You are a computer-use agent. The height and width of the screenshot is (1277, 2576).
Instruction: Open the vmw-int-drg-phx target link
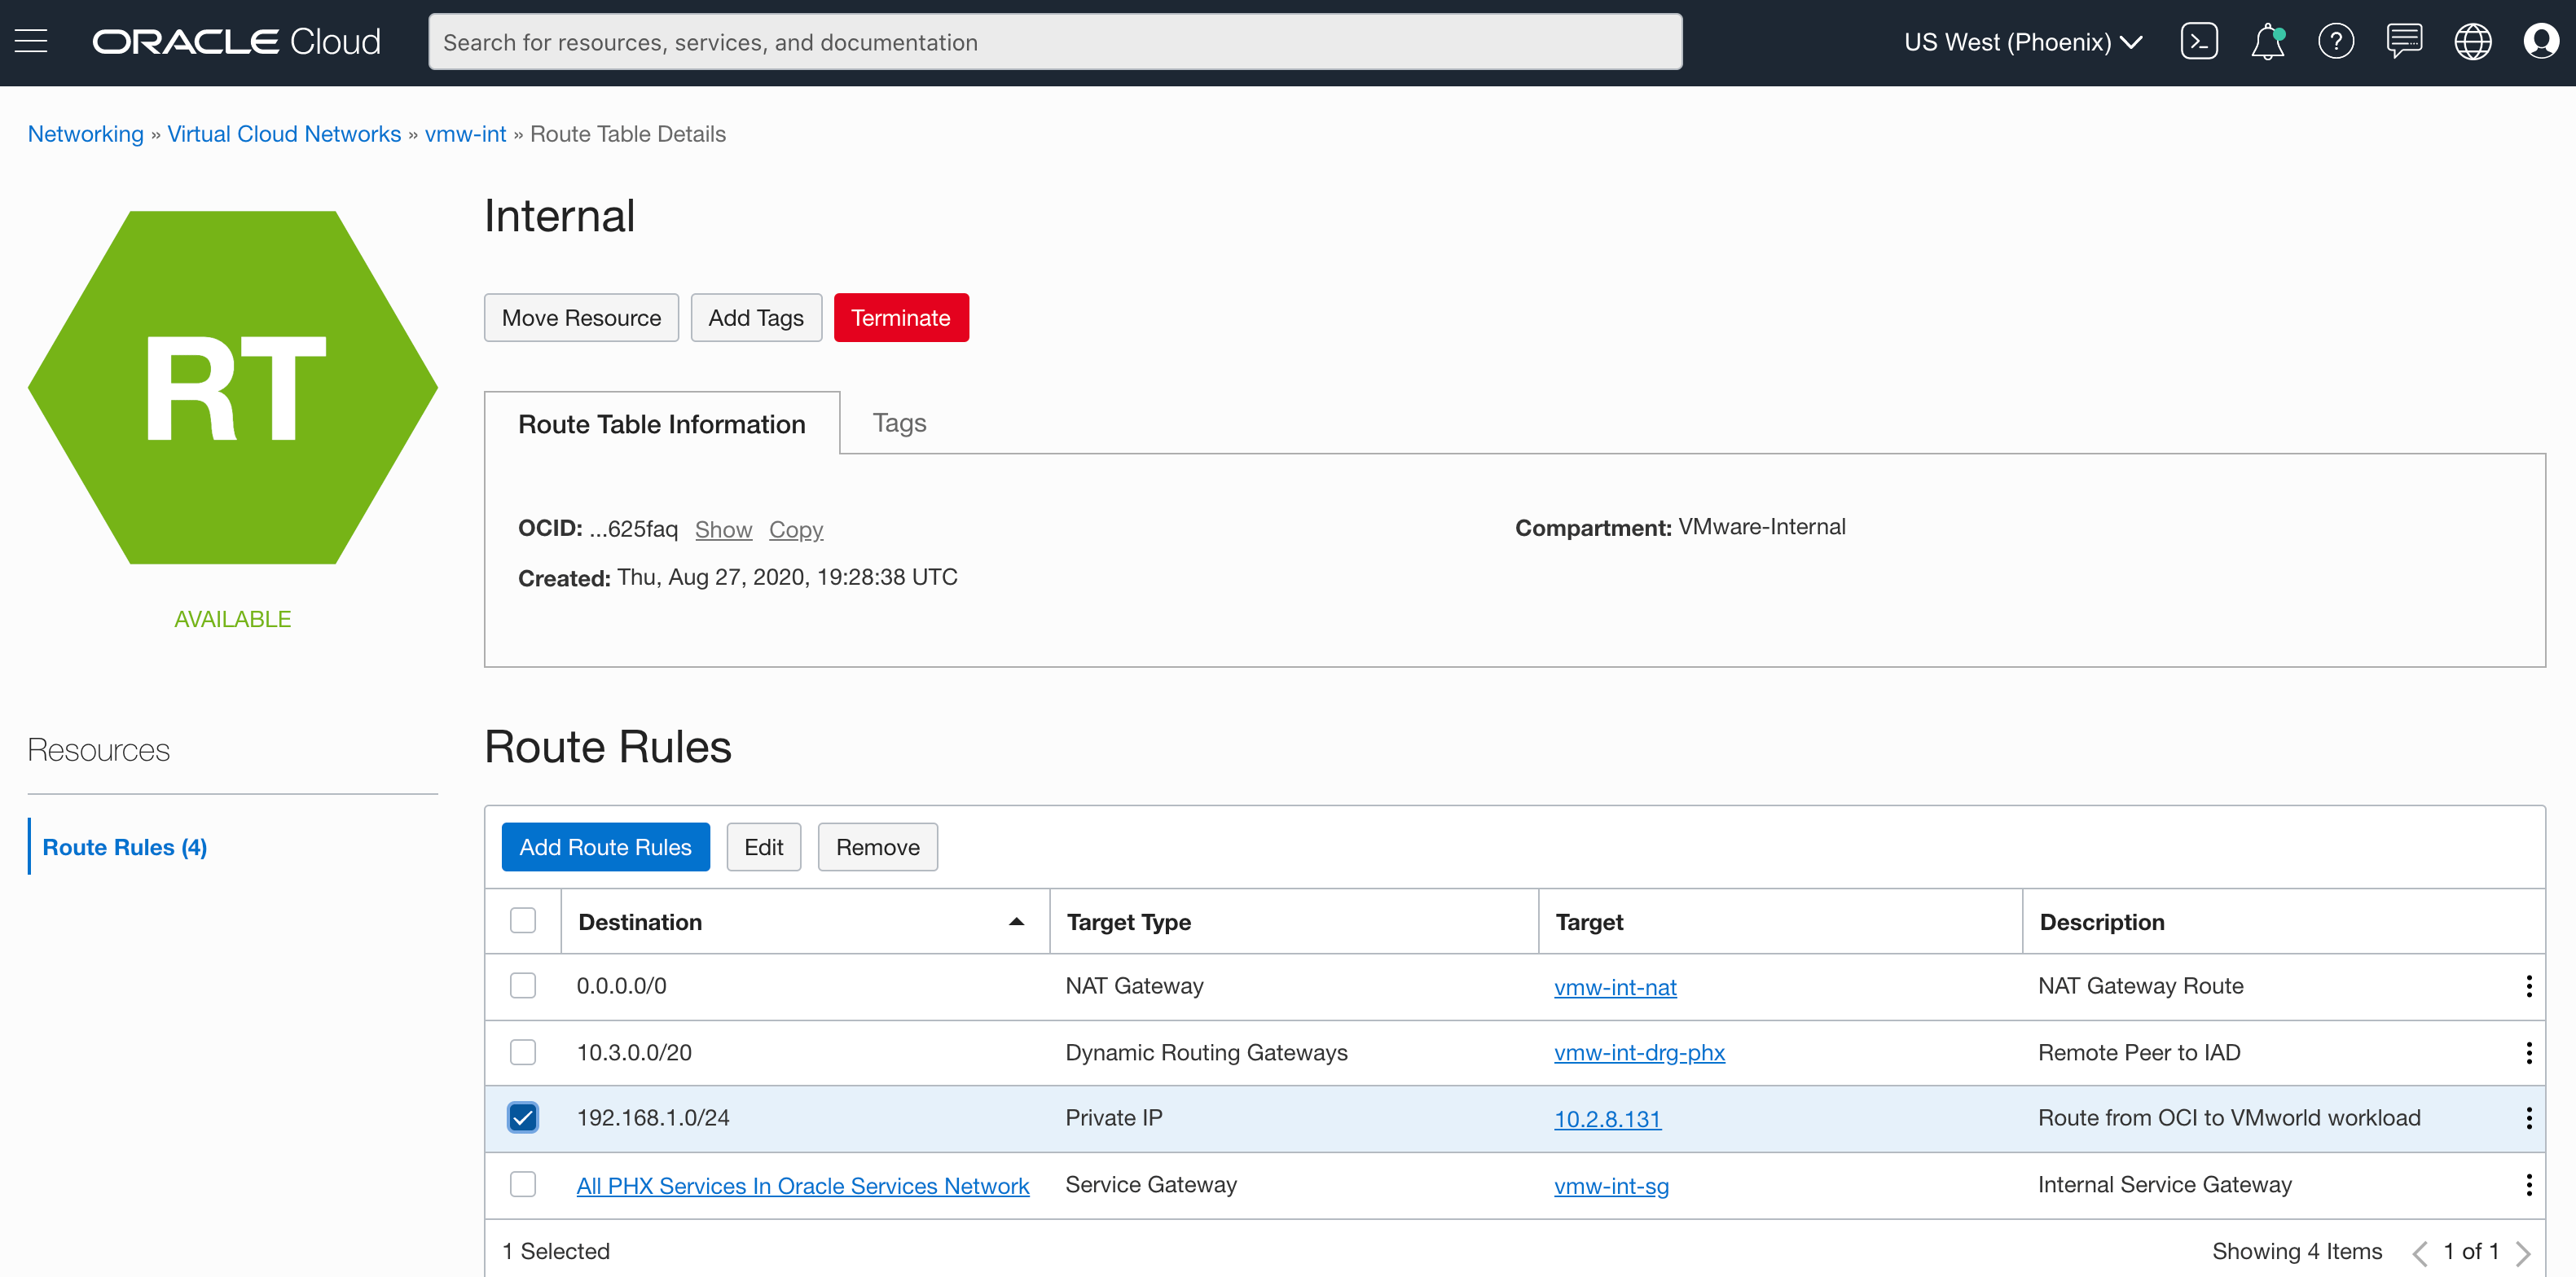[x=1638, y=1052]
